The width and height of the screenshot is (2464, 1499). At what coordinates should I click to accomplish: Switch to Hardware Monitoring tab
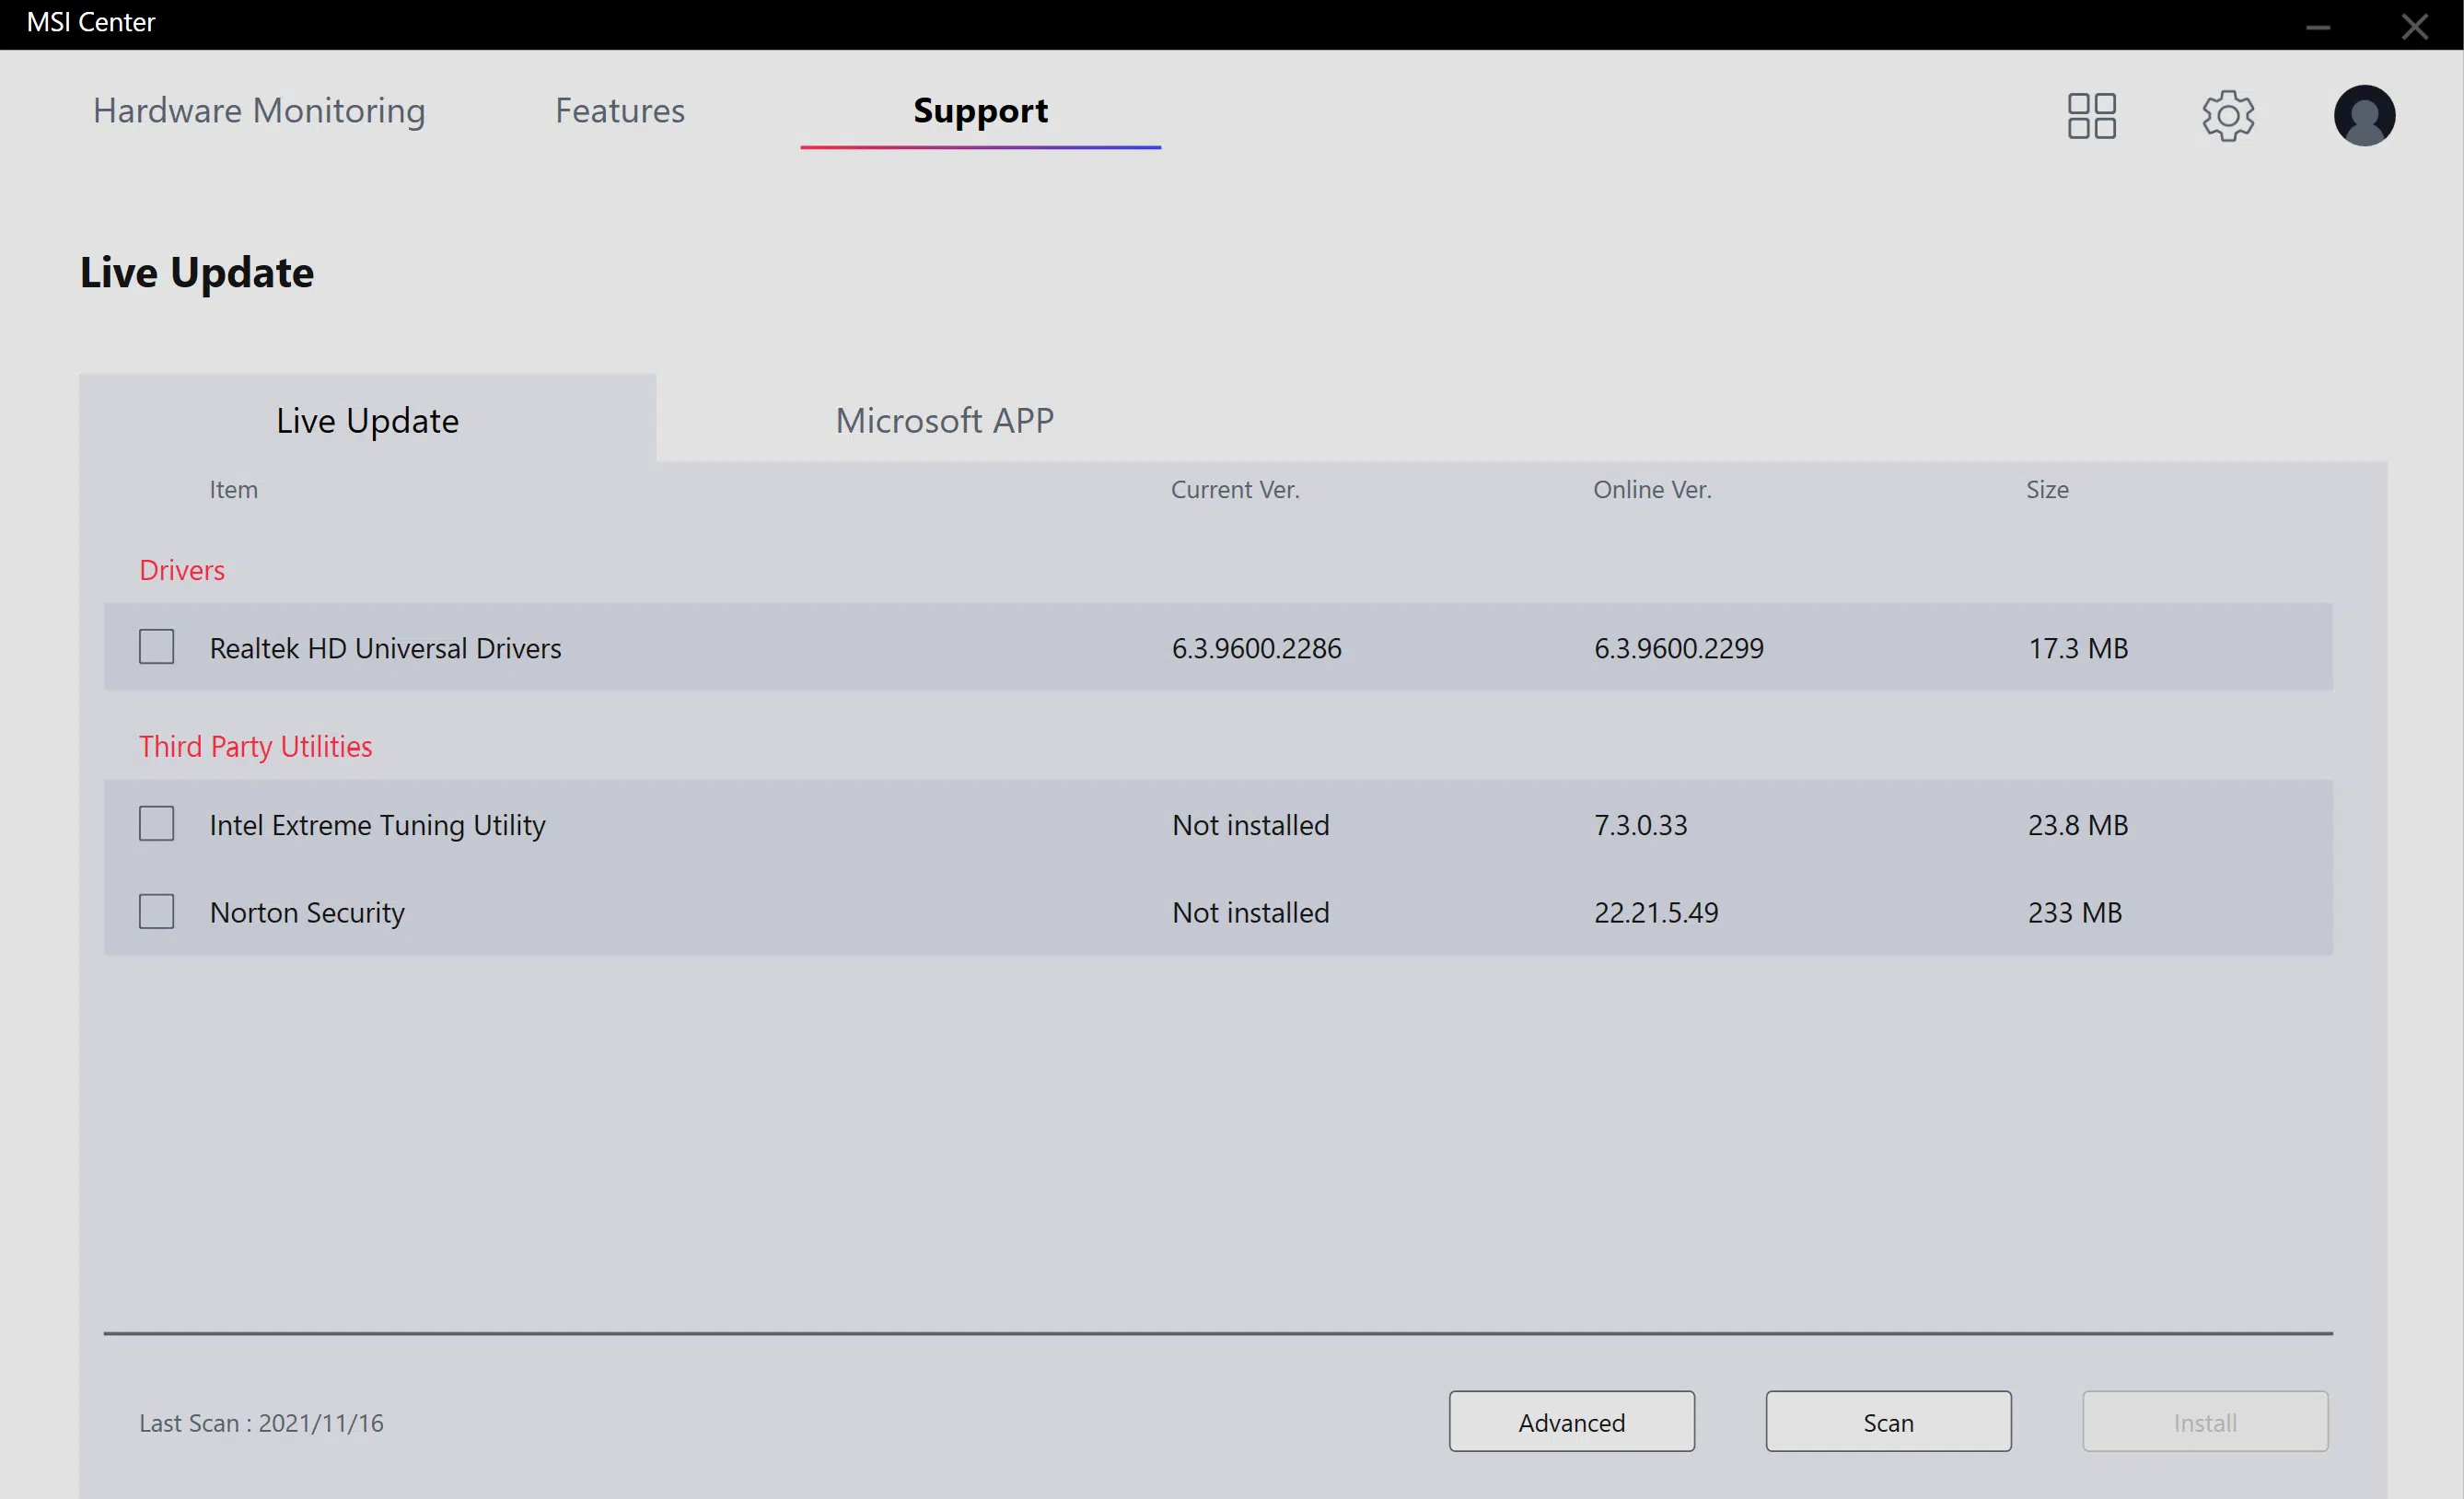click(259, 110)
